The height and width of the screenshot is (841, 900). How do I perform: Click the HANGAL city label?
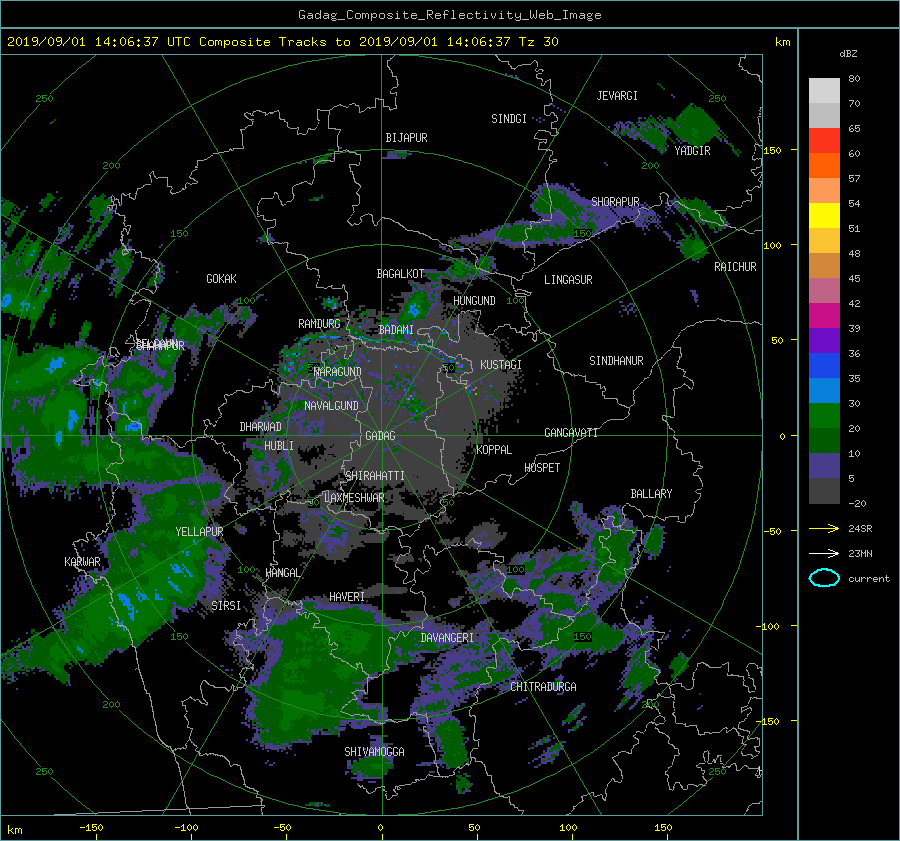tap(282, 573)
